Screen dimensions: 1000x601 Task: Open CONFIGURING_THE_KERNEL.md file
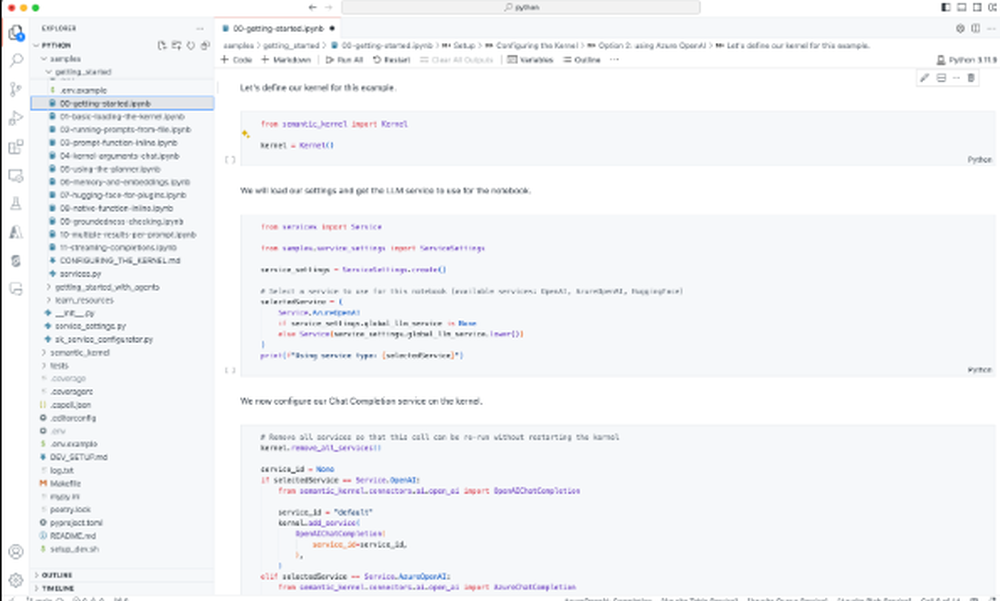[120, 260]
